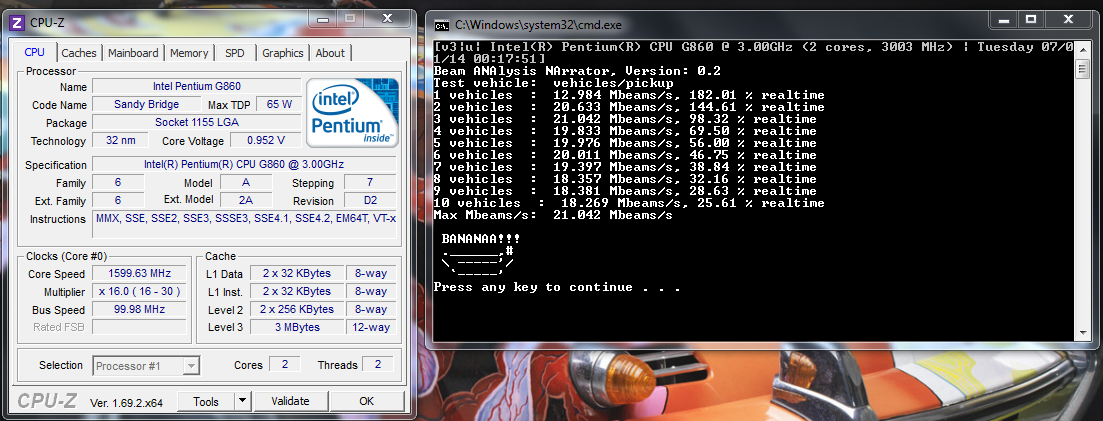
Task: Show the About tab
Action: click(330, 53)
